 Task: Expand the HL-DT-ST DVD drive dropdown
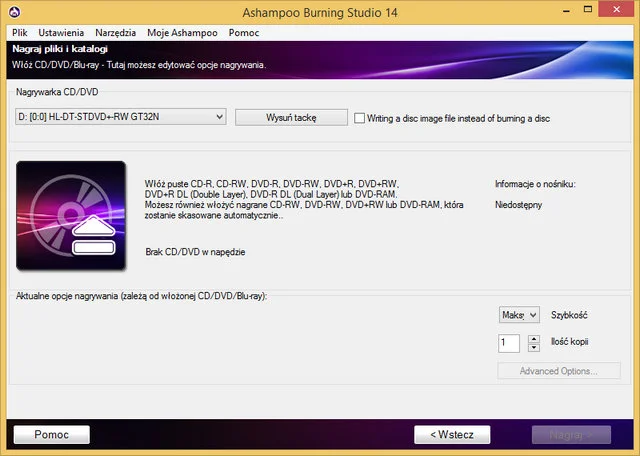pos(219,118)
